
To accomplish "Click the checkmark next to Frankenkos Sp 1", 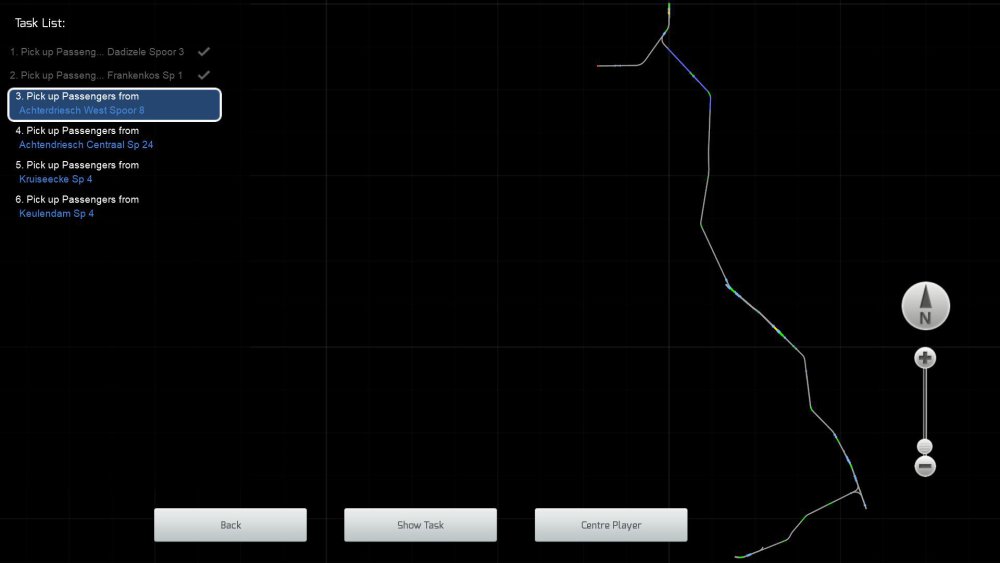I will (x=204, y=75).
